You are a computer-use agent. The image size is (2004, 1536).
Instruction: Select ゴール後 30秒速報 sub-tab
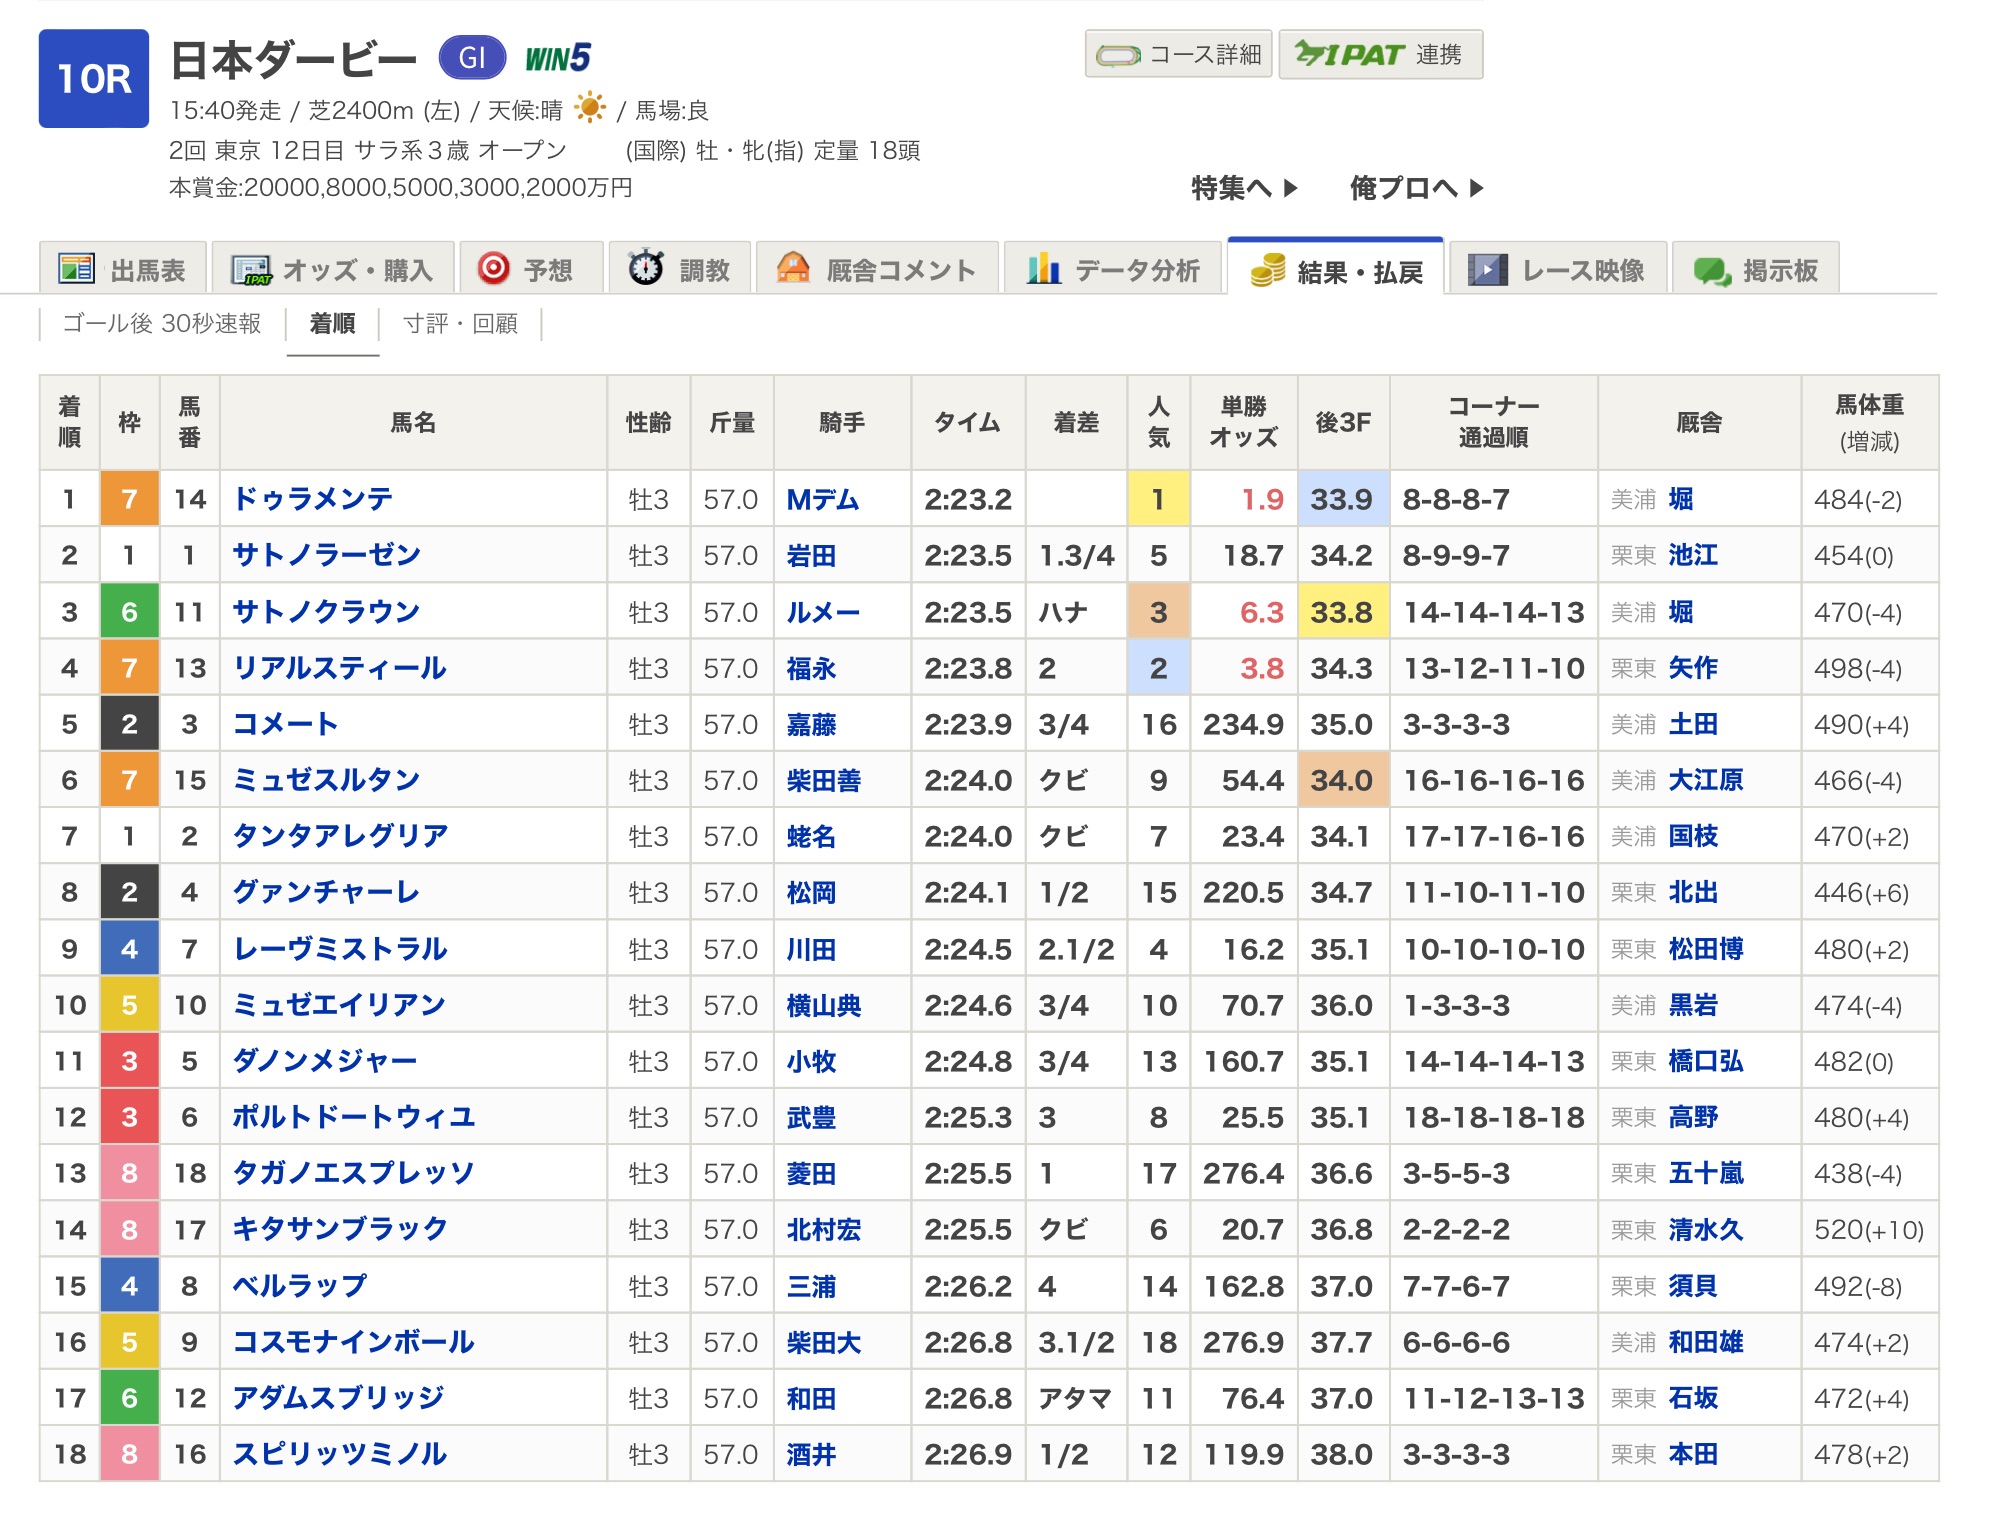[x=162, y=323]
